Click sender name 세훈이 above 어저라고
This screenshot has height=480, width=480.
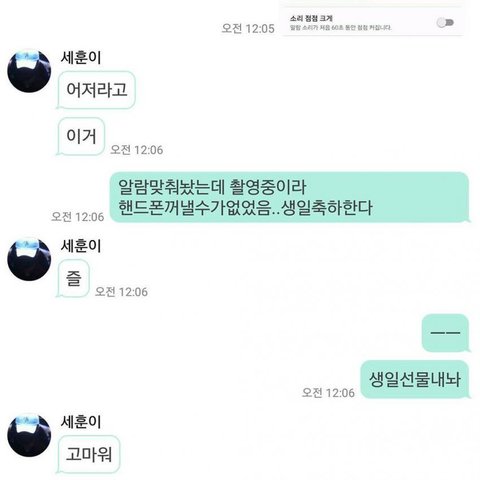(81, 57)
